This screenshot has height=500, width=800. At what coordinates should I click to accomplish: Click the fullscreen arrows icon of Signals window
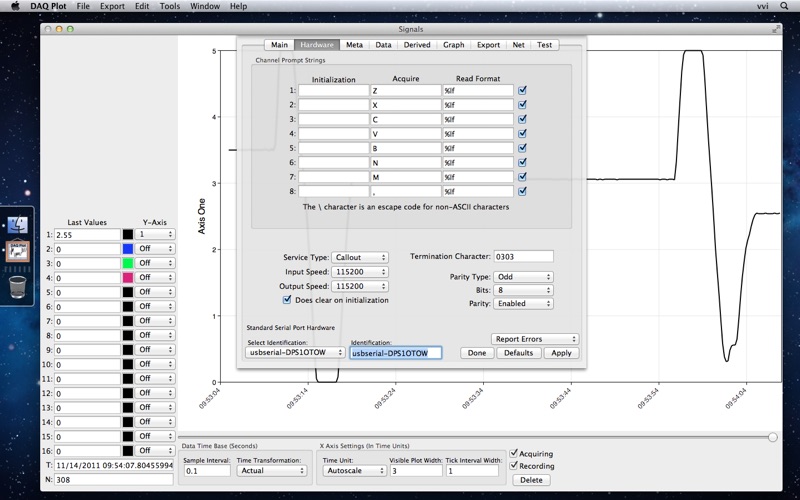pos(776,29)
